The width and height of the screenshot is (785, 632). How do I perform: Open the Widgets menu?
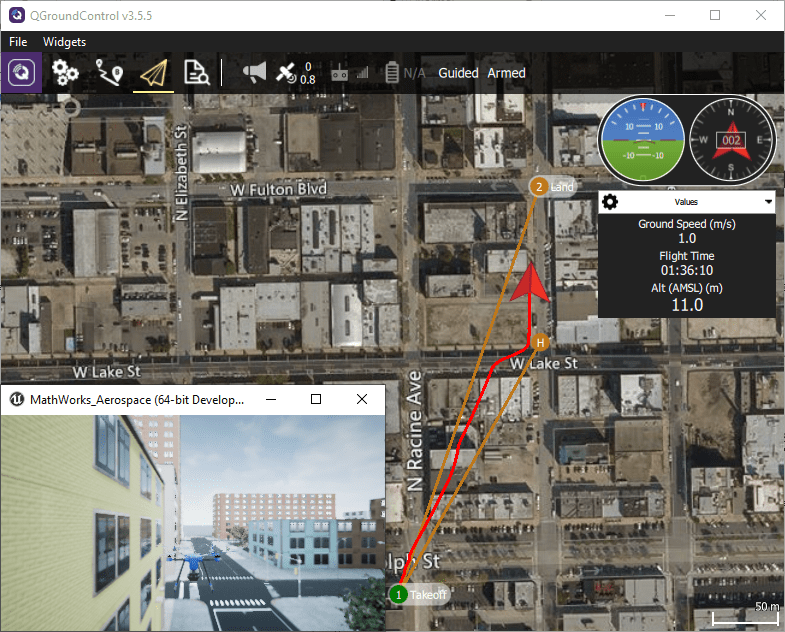click(x=64, y=42)
